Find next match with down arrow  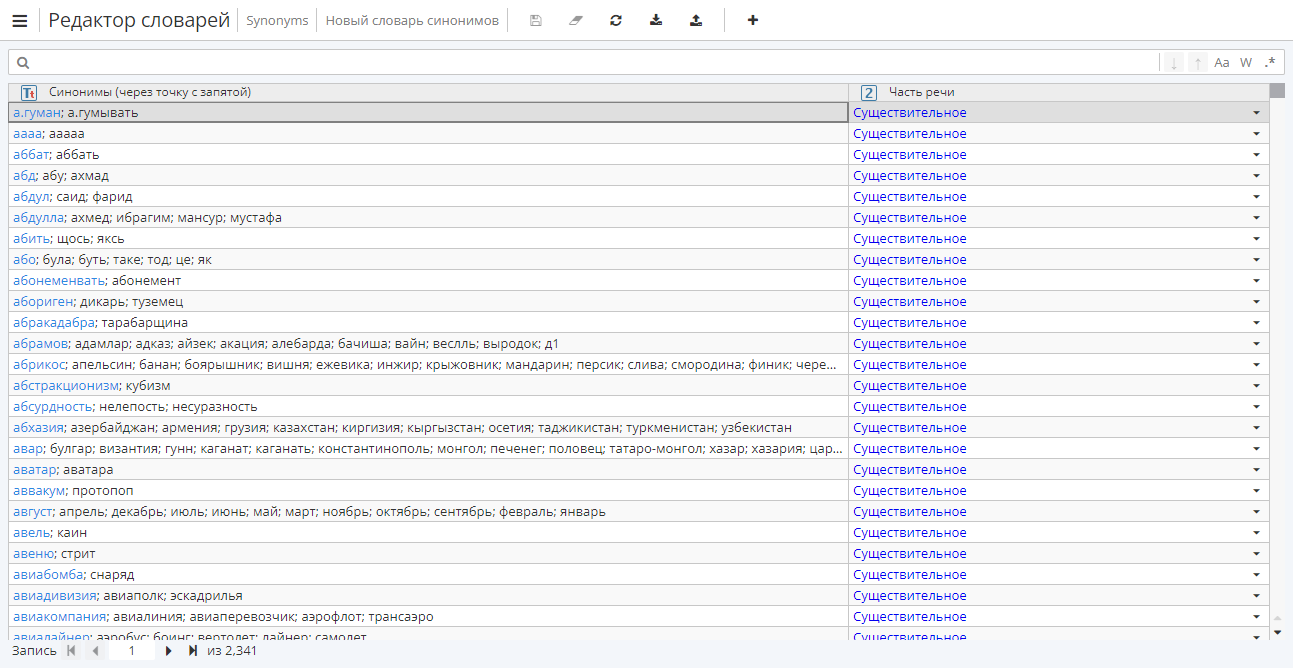click(x=1174, y=63)
